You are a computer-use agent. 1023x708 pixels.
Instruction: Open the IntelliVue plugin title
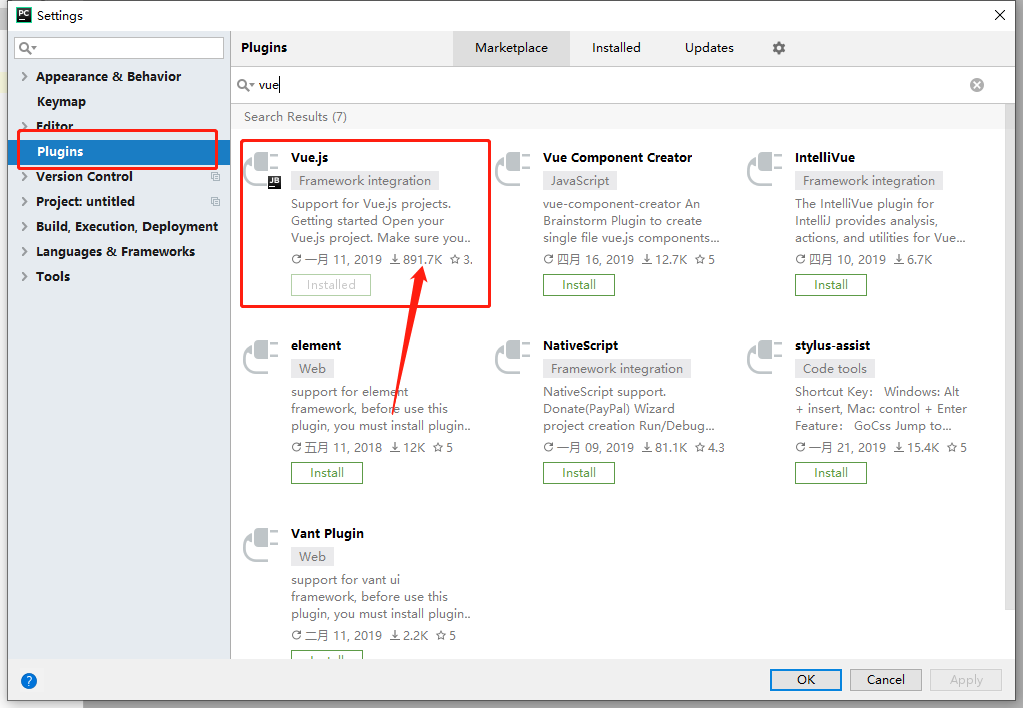(x=825, y=157)
